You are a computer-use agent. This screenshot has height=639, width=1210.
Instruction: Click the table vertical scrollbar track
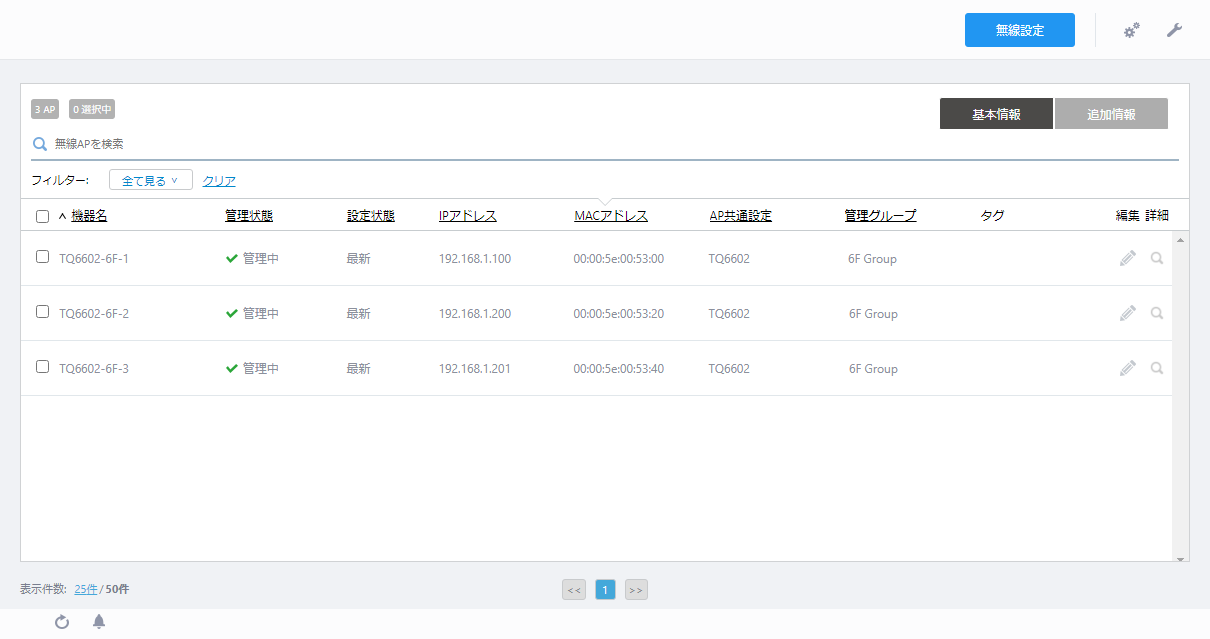[x=1181, y=399]
